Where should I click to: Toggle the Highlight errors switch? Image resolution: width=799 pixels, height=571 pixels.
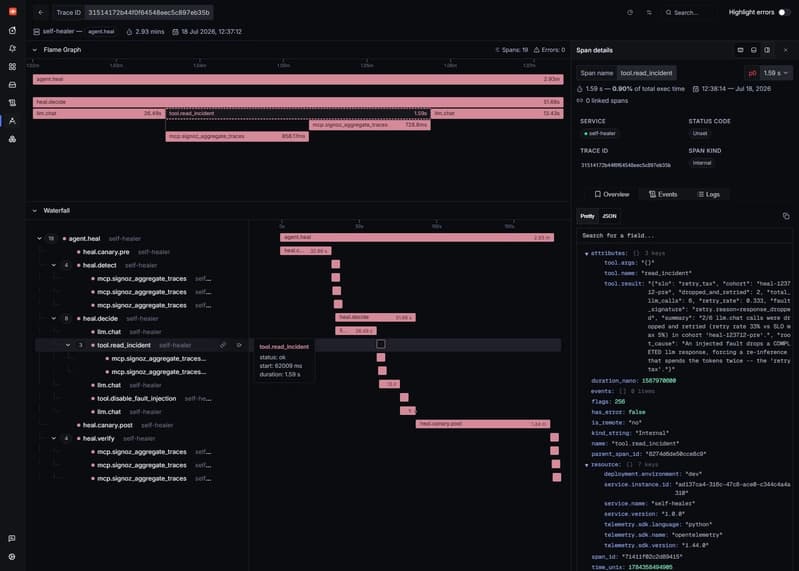784,12
